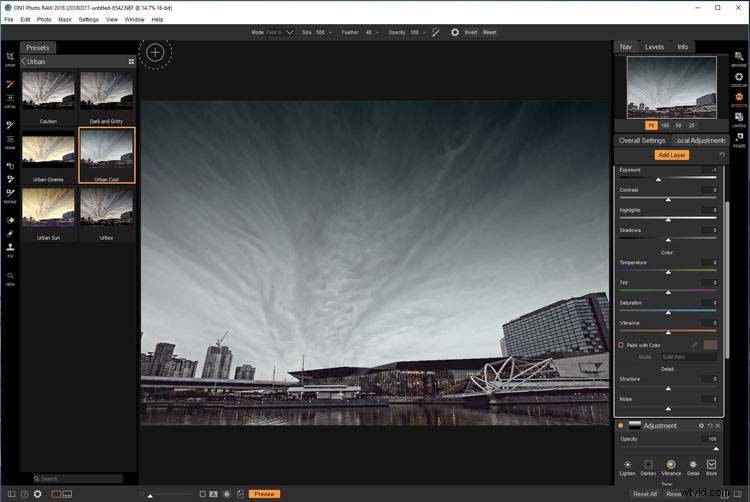Toggle show mask overlay icon
The image size is (750, 502).
click(227, 494)
